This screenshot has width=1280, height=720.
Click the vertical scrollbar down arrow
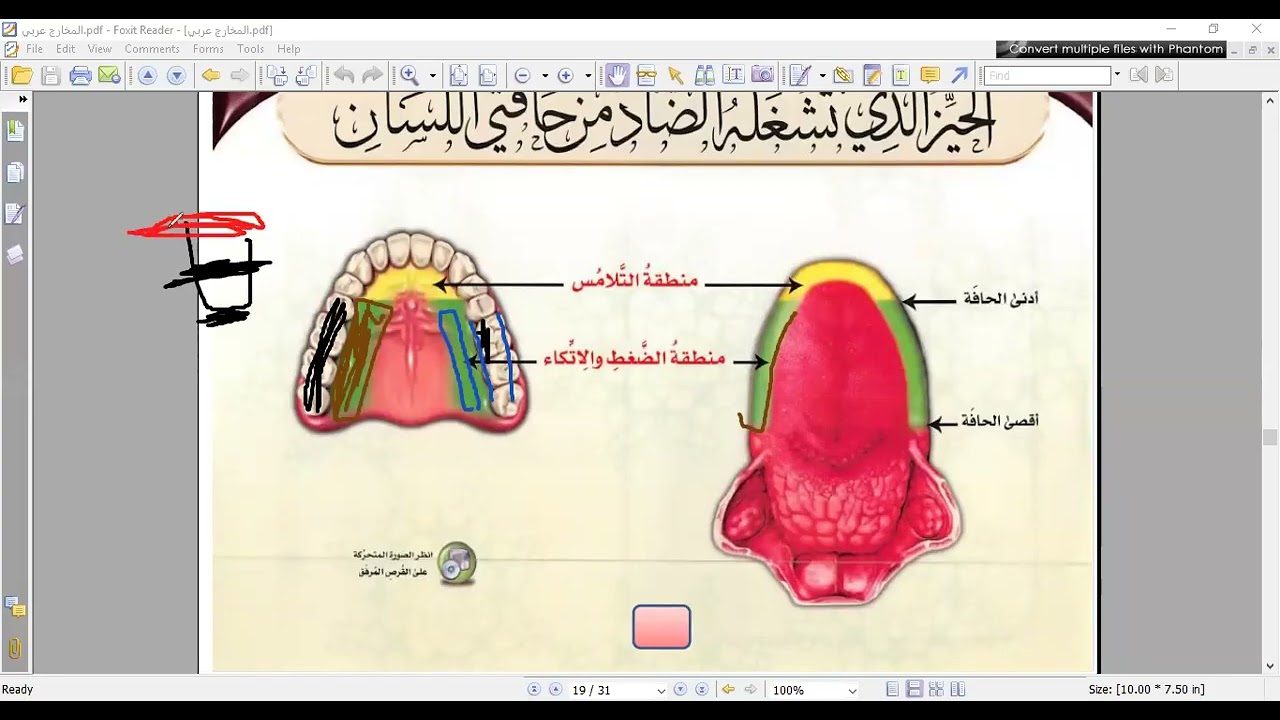[x=1271, y=666]
